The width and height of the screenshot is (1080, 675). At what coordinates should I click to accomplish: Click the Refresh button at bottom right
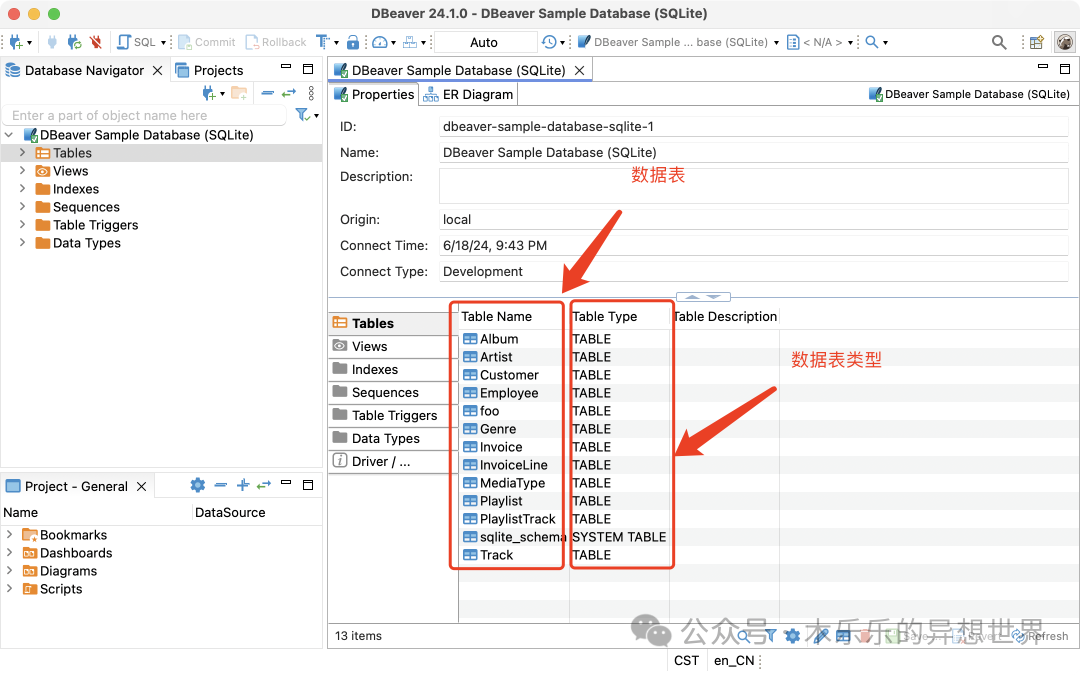tap(1041, 636)
